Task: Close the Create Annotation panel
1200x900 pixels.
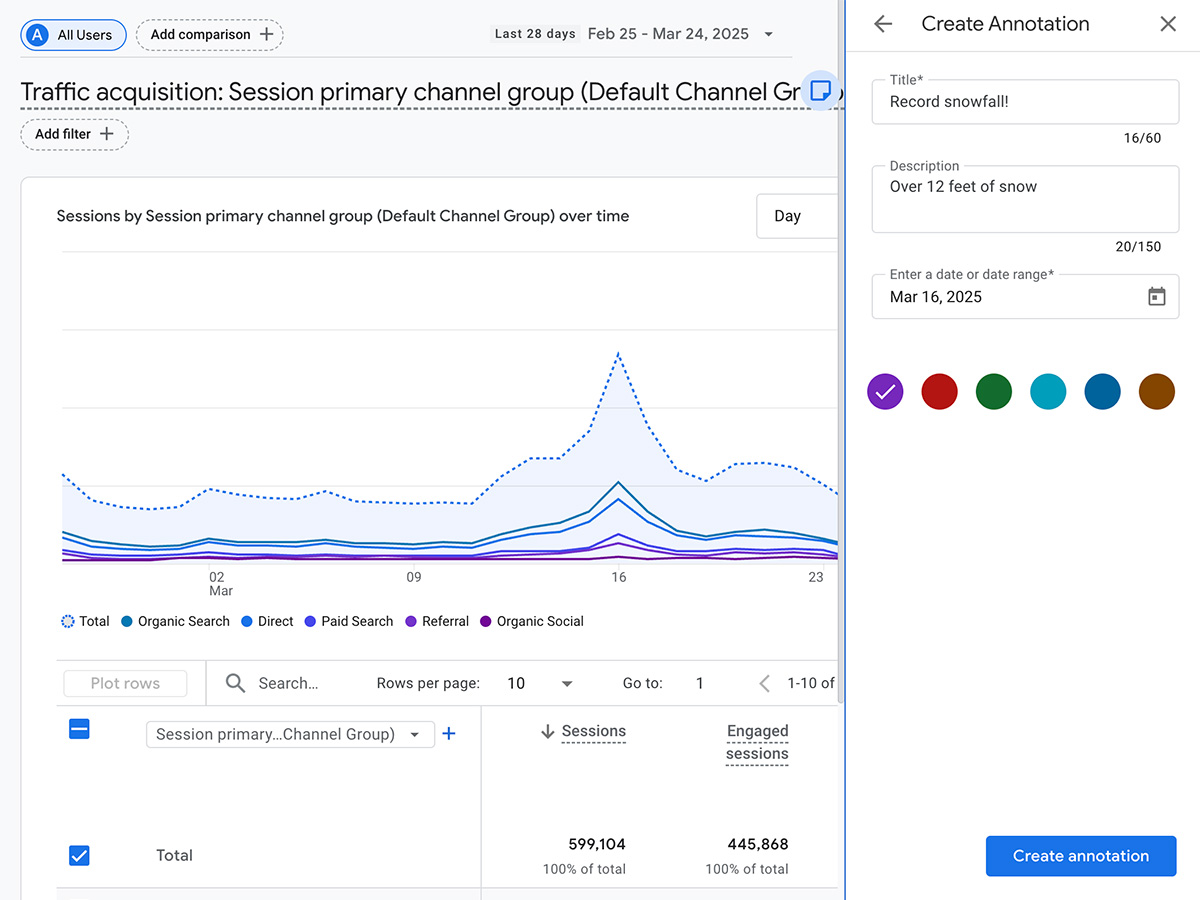Action: [1168, 24]
